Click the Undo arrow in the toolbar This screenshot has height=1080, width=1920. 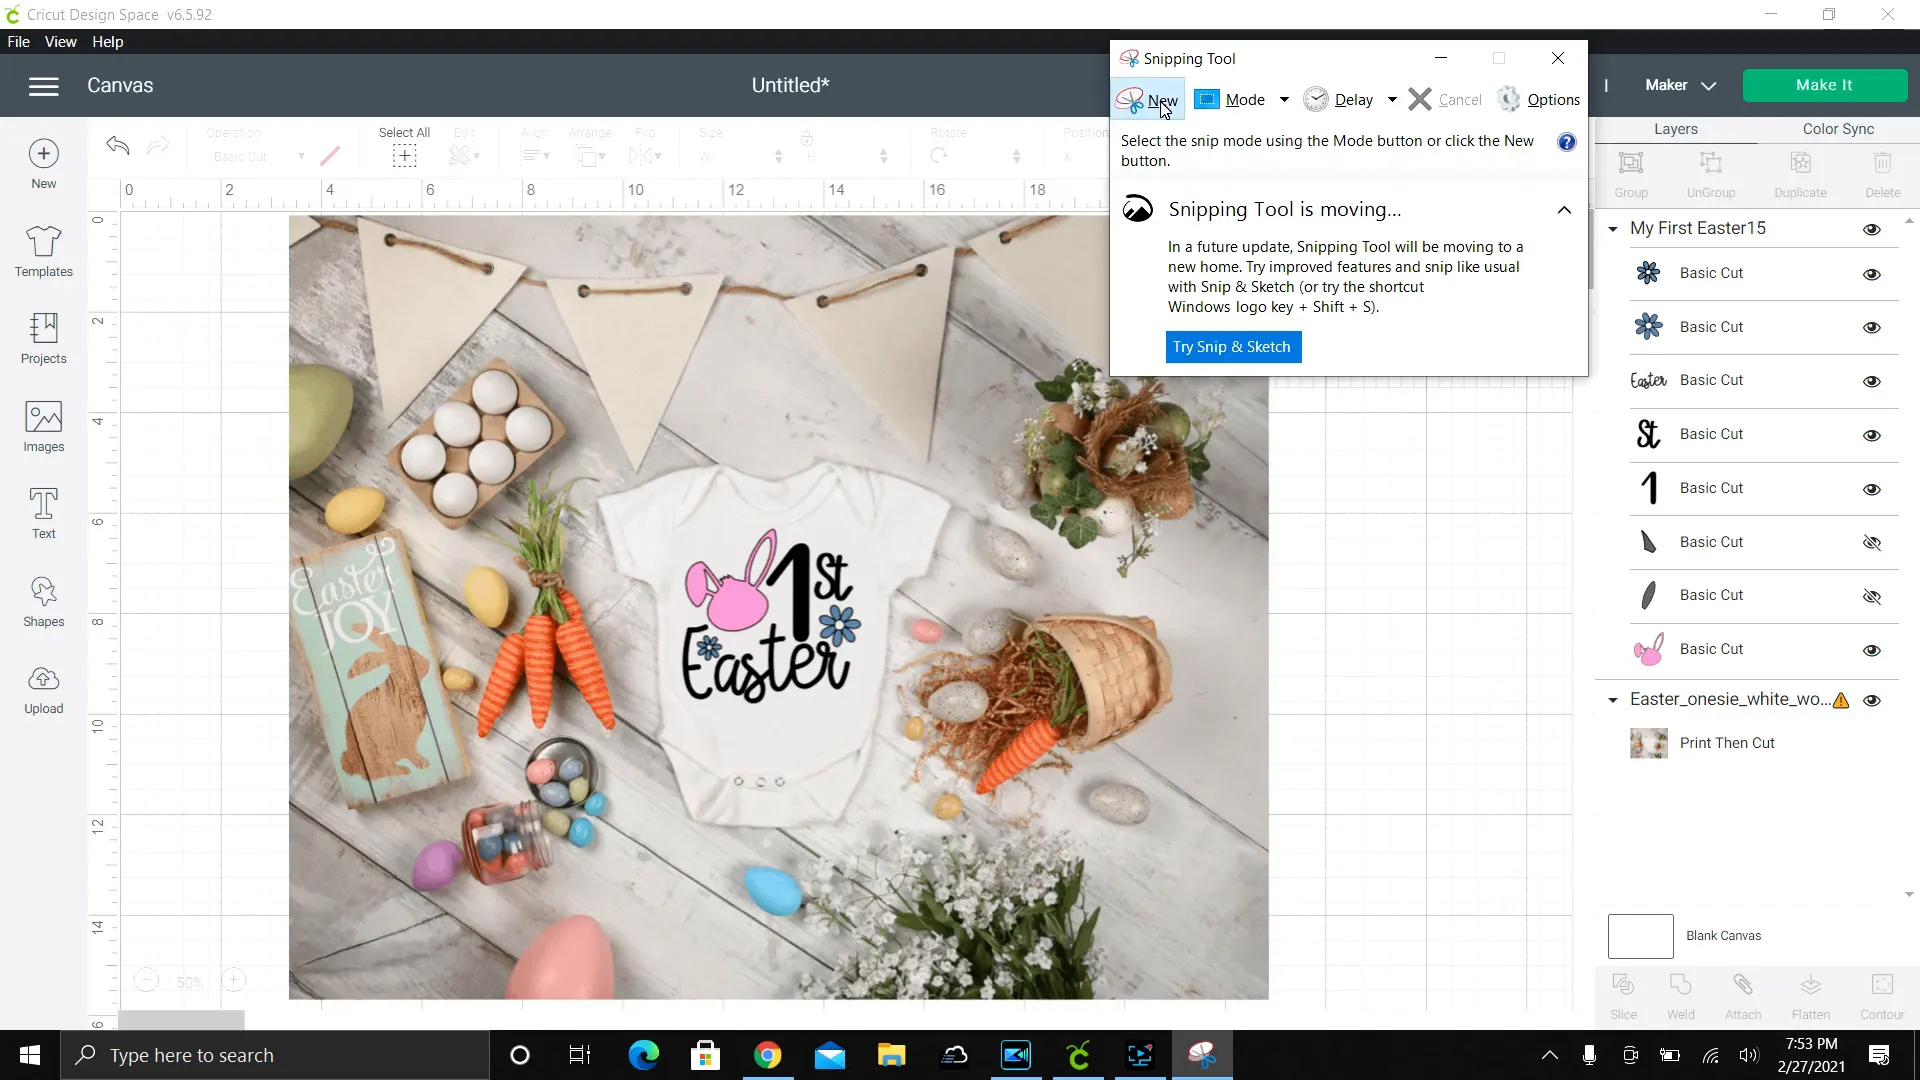point(117,146)
